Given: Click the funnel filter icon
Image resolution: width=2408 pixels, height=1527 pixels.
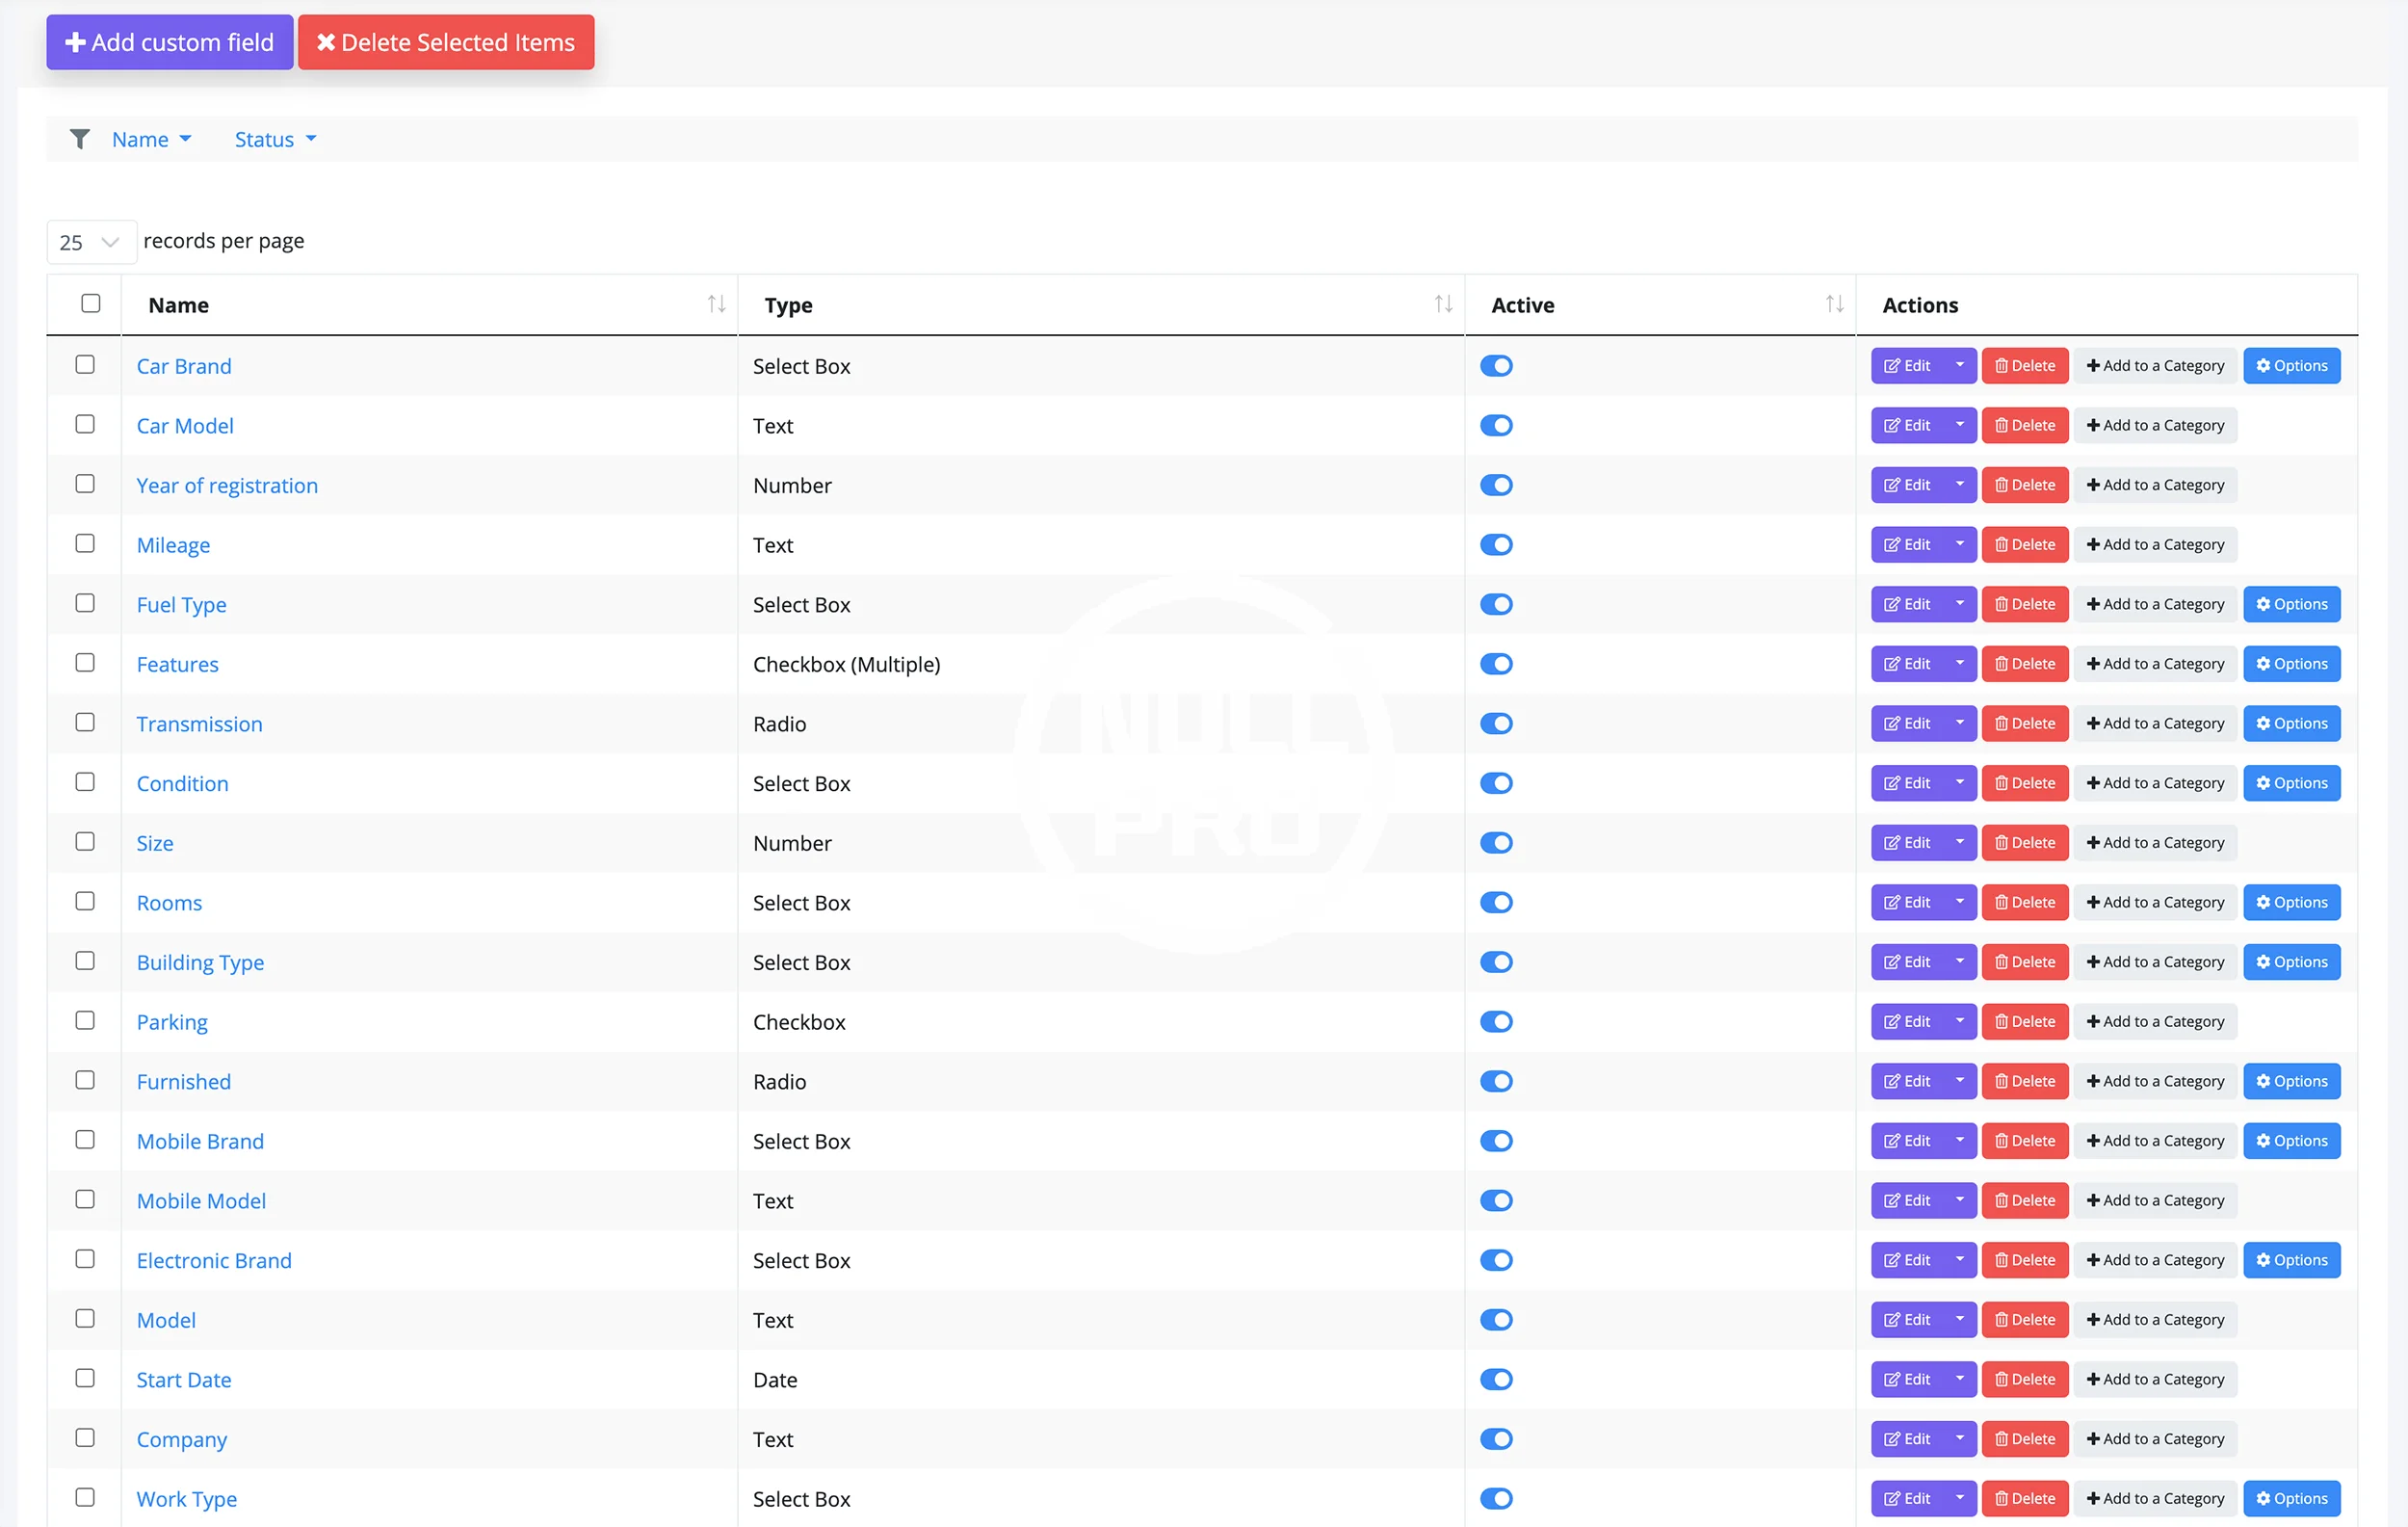Looking at the screenshot, I should pyautogui.click(x=80, y=139).
